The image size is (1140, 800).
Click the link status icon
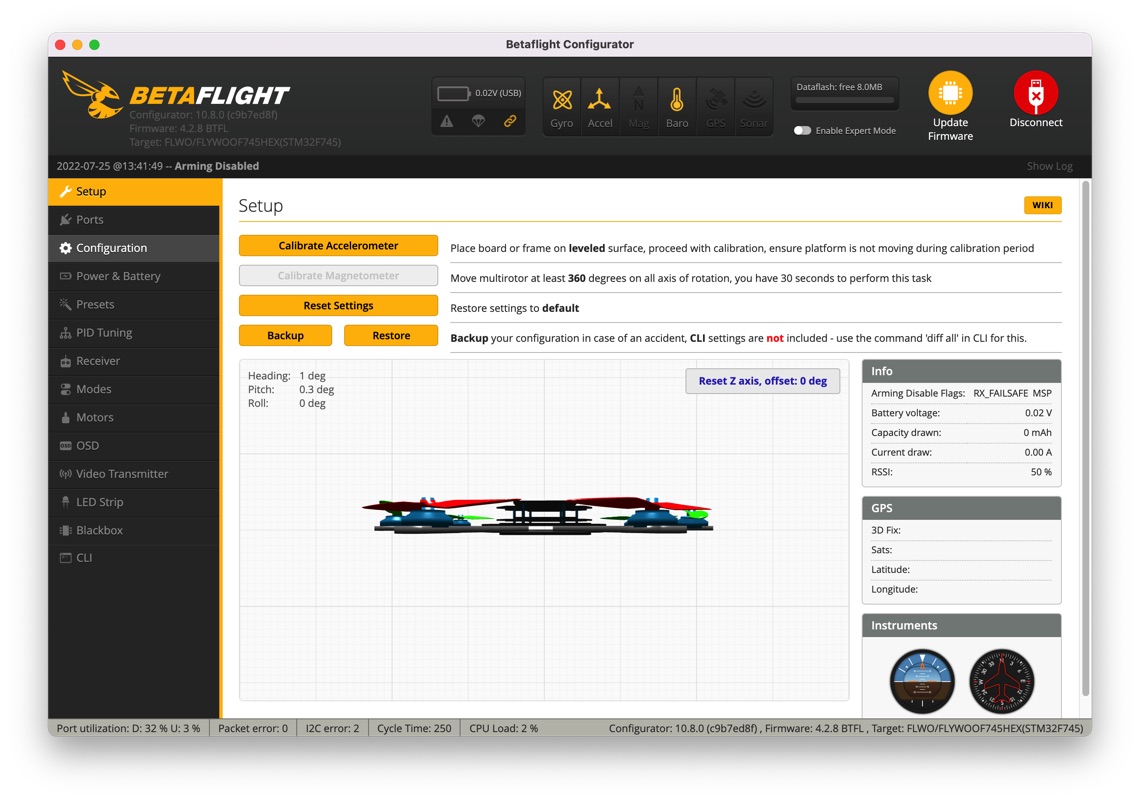[x=510, y=121]
